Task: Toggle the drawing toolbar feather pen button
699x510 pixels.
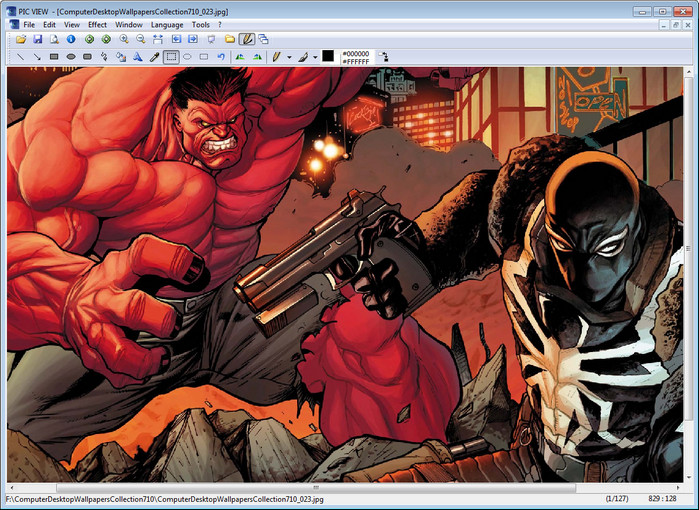Action: coord(247,39)
